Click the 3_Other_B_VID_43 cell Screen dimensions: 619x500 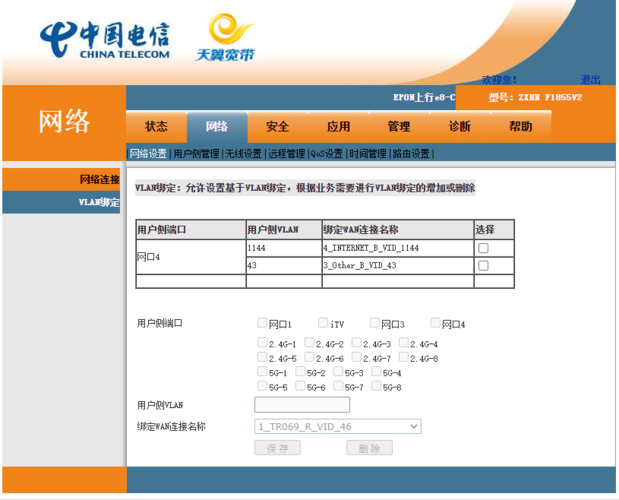point(398,266)
